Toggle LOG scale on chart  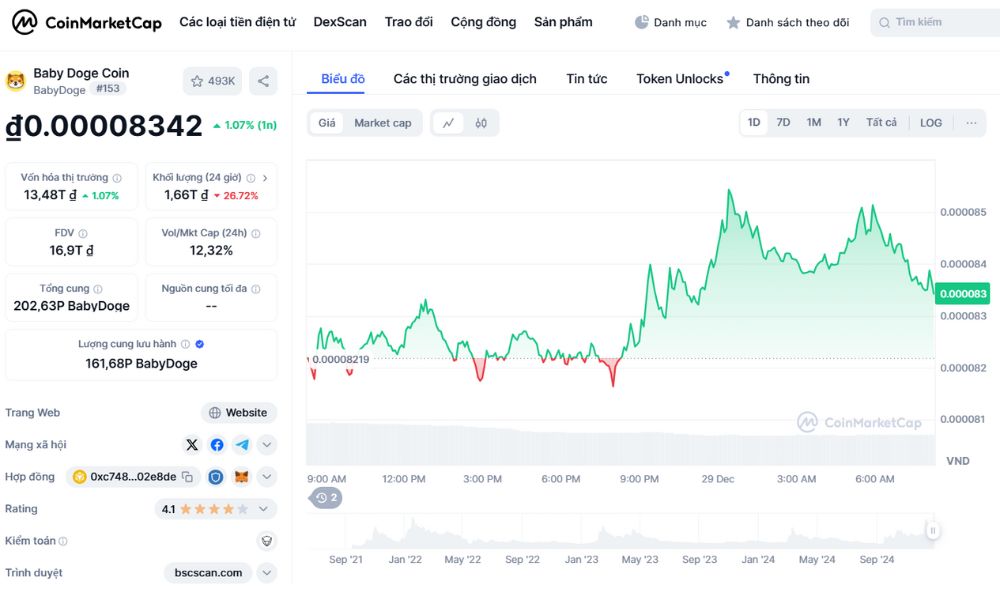pyautogui.click(x=930, y=123)
